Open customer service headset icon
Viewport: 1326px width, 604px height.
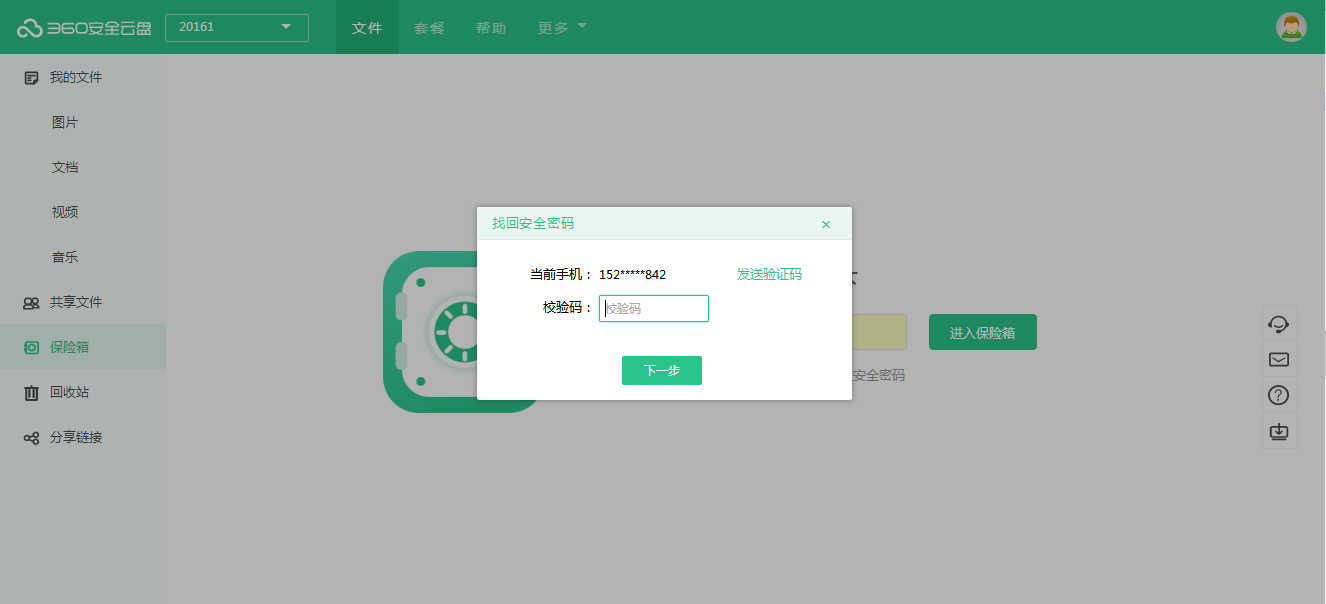1278,323
